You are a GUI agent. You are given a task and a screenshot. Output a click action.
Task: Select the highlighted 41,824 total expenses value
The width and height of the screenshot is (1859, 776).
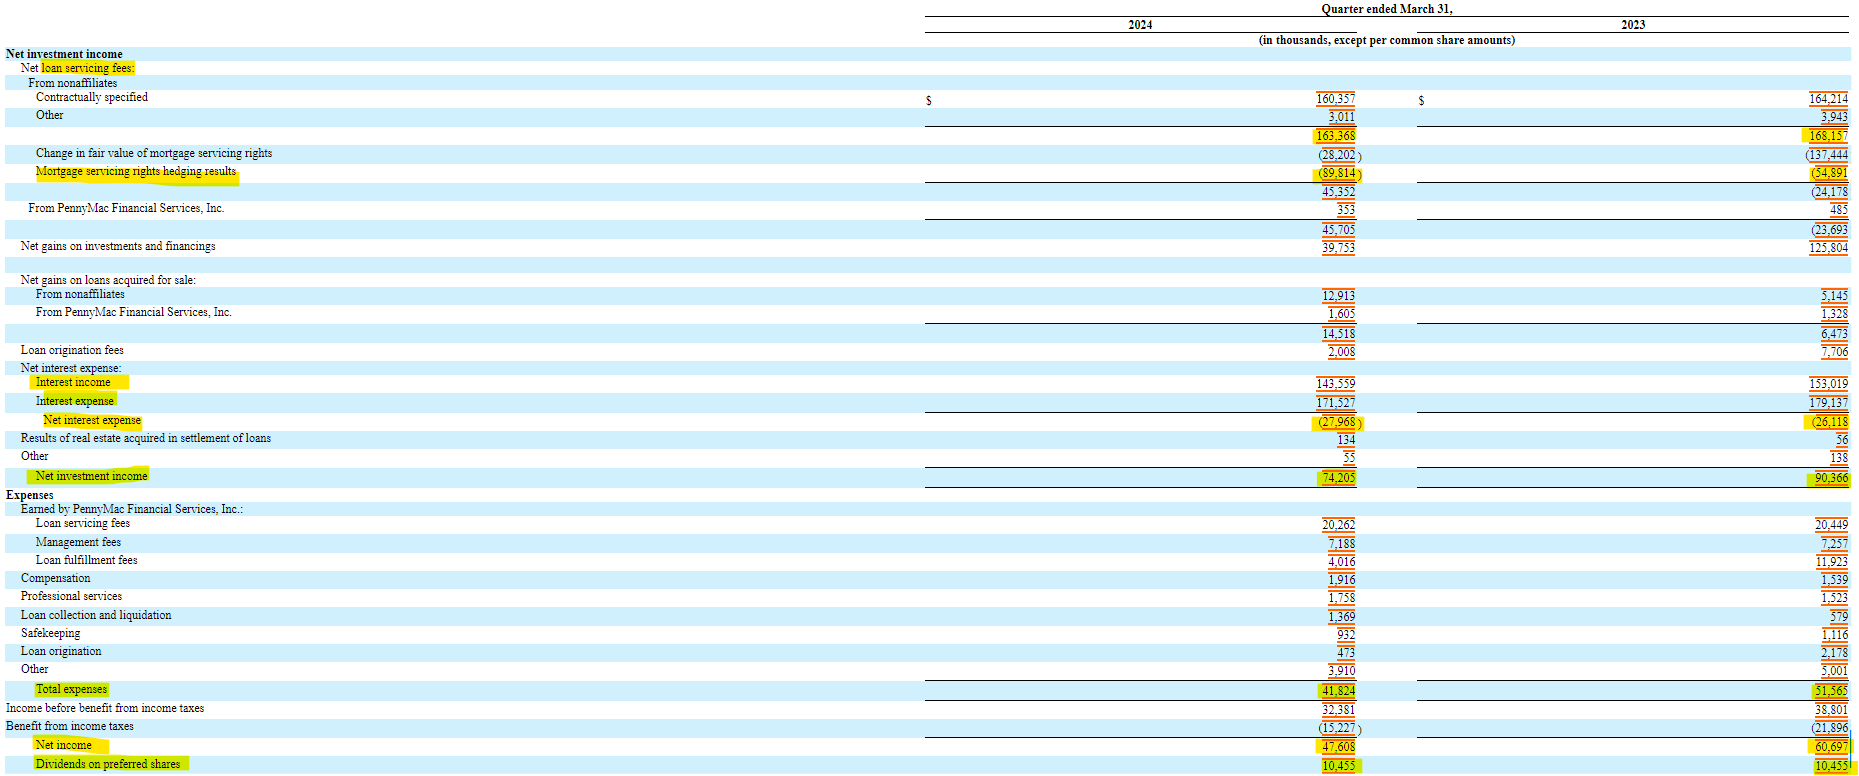pos(1338,691)
